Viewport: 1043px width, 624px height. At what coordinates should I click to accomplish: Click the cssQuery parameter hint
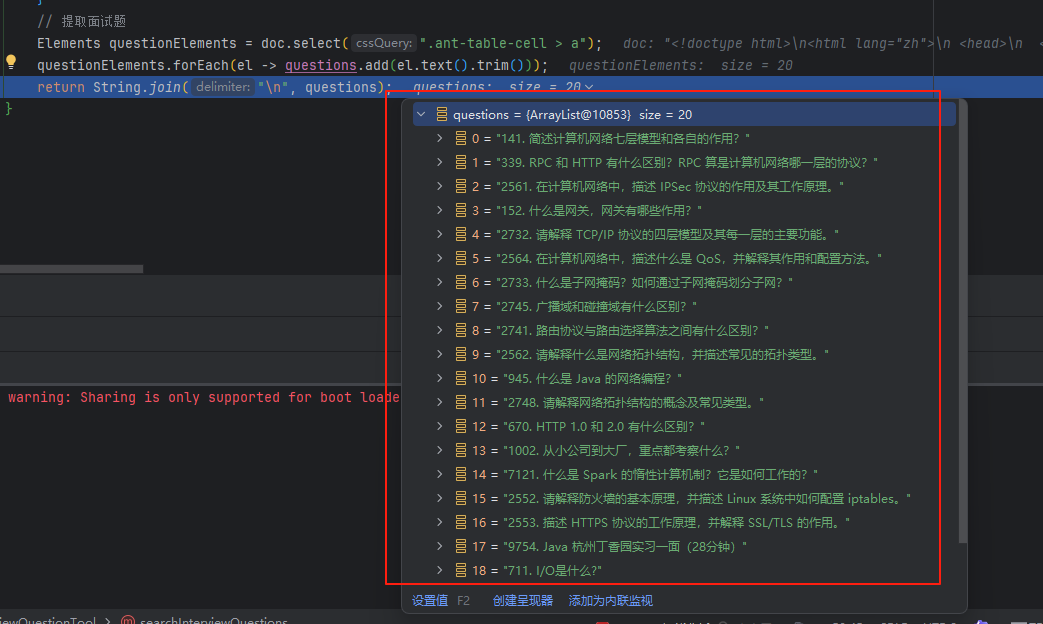pyautogui.click(x=384, y=43)
